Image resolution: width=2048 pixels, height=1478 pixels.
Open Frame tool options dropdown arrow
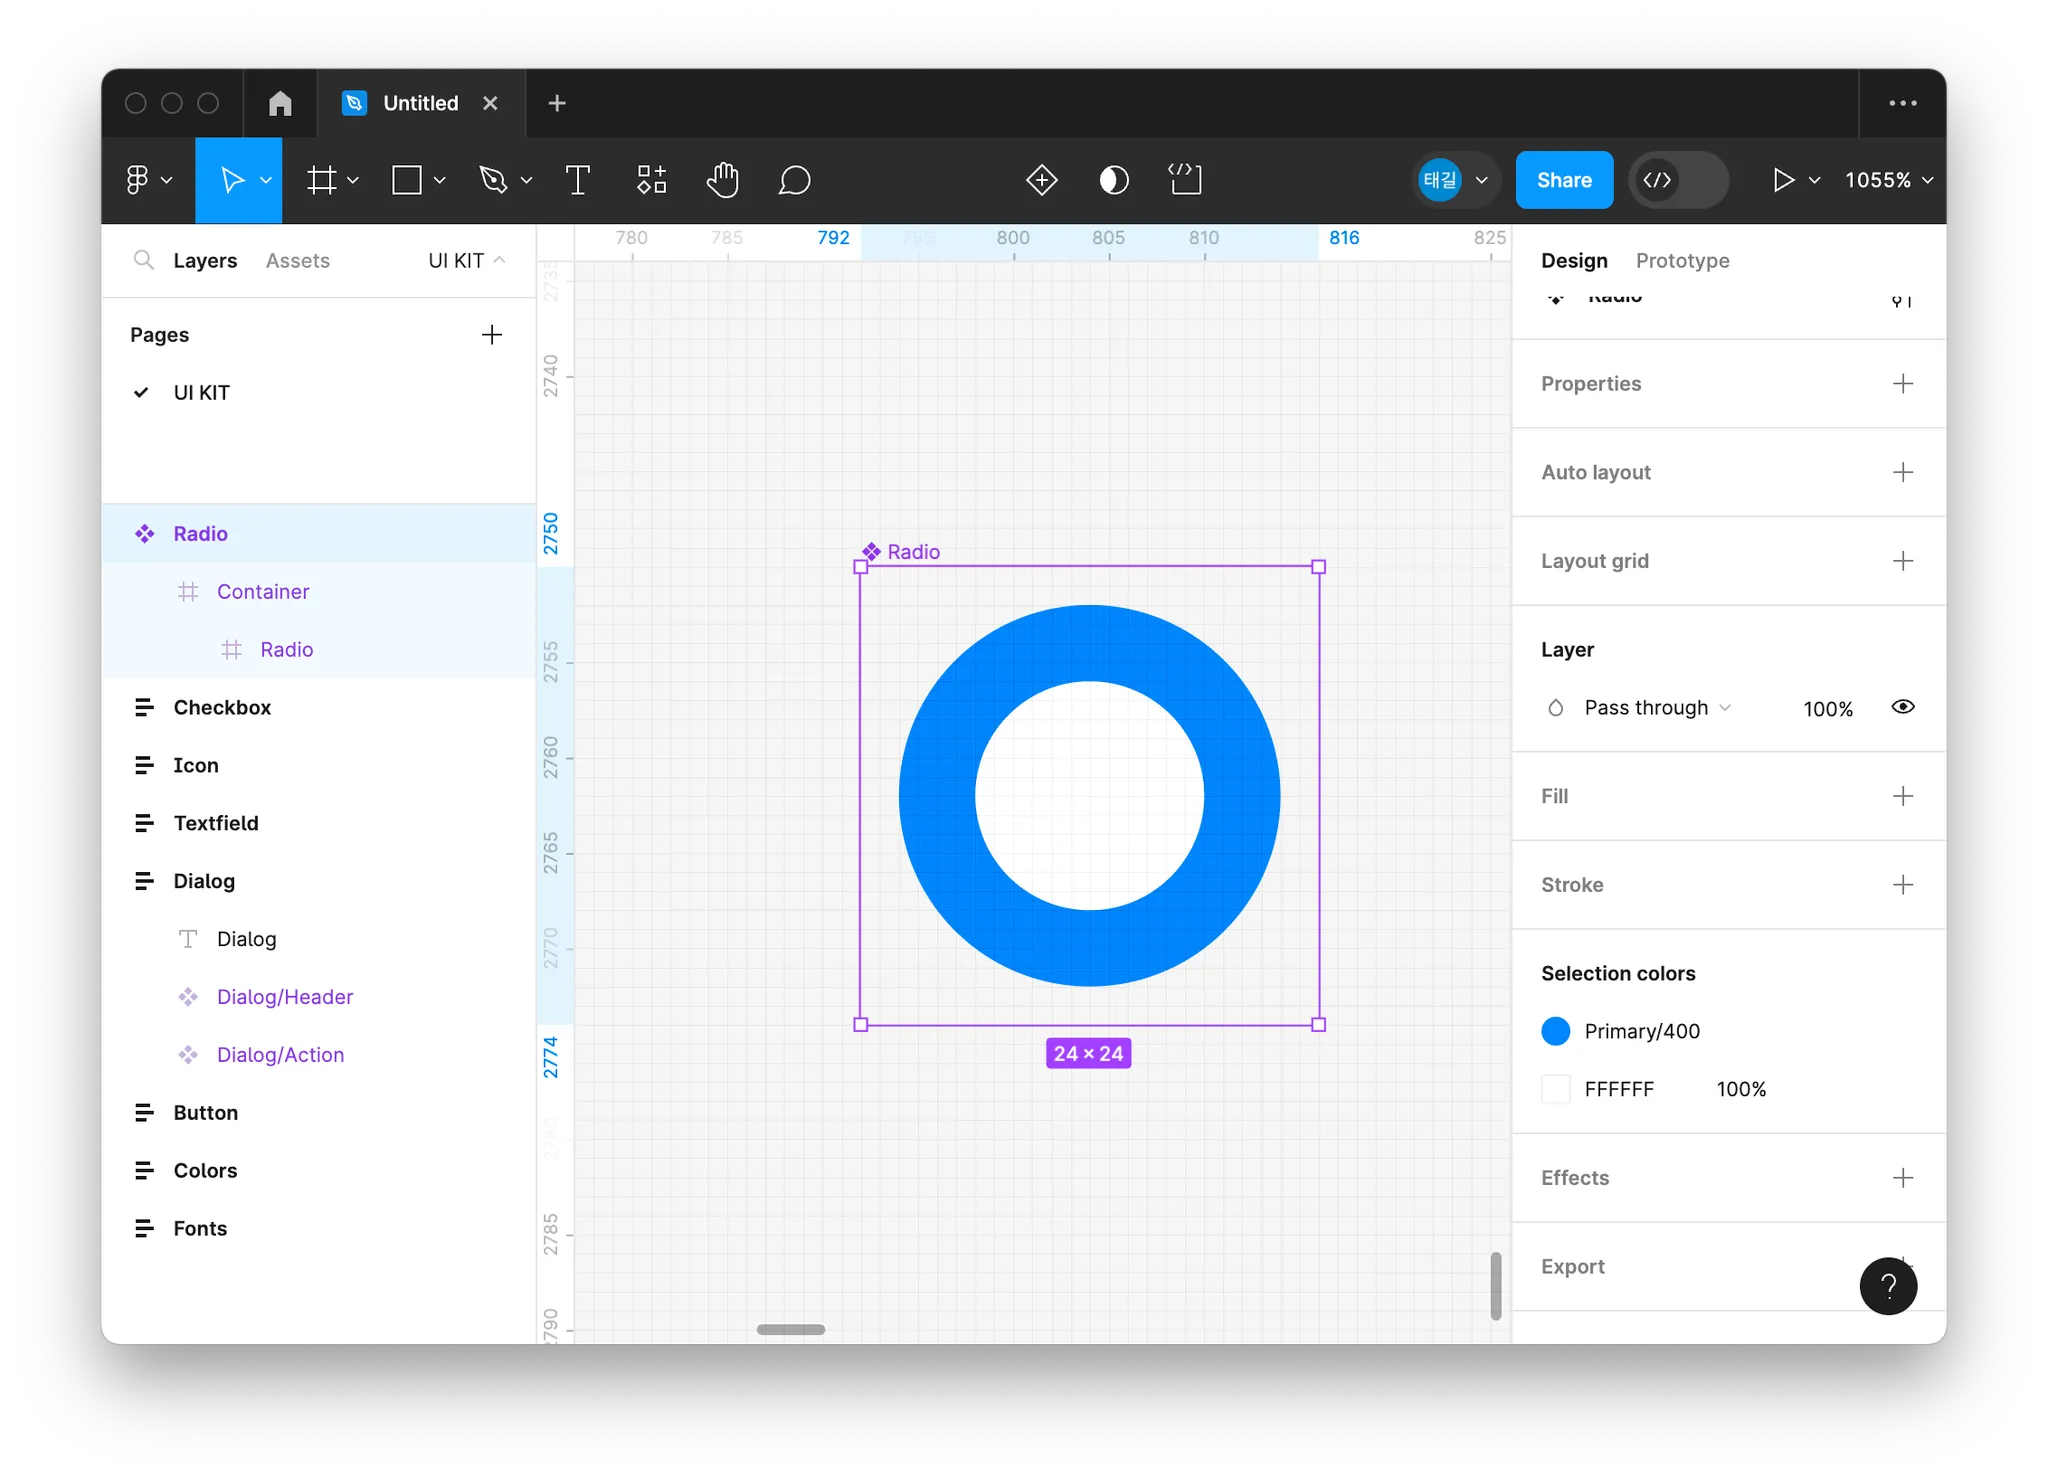pos(353,180)
